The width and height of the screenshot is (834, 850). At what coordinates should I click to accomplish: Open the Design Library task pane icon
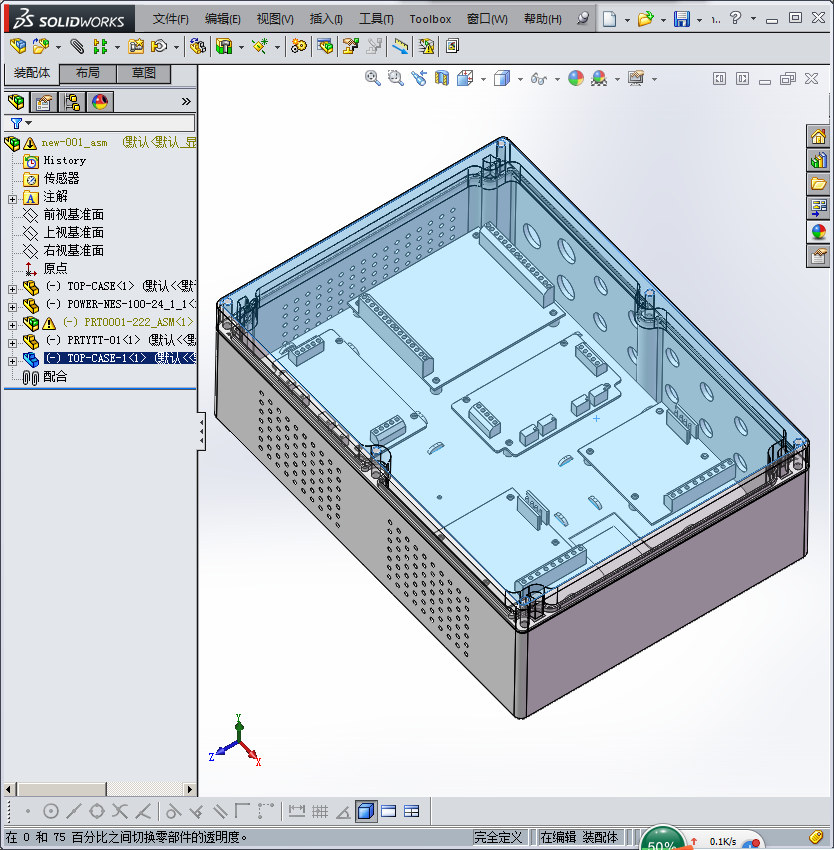818,160
